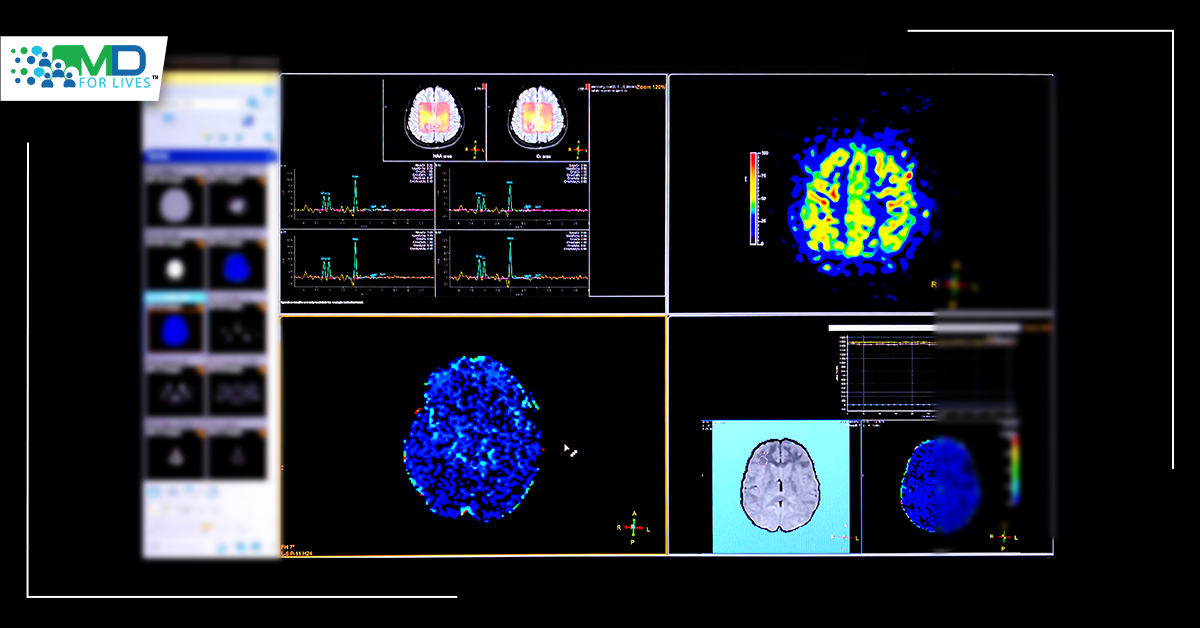Image resolution: width=1200 pixels, height=628 pixels.
Task: Select the NAA area metabolite map
Action: point(434,117)
